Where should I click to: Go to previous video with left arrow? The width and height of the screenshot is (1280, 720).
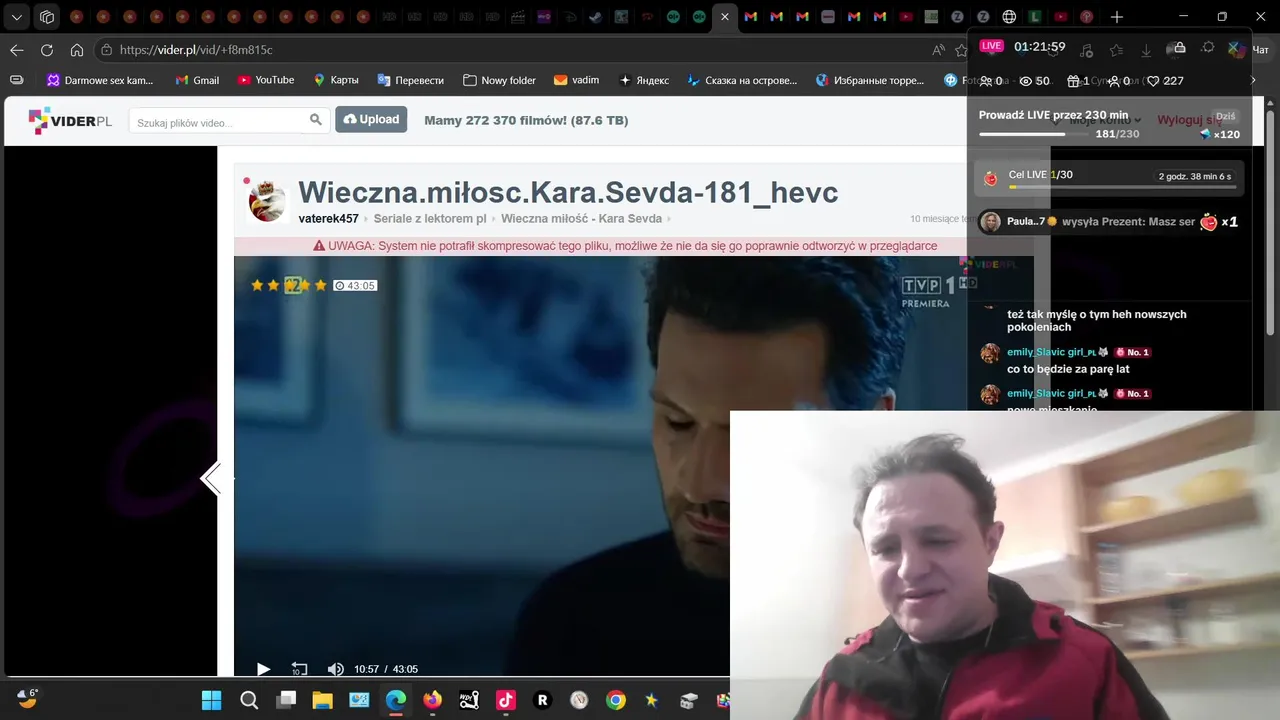tap(211, 479)
